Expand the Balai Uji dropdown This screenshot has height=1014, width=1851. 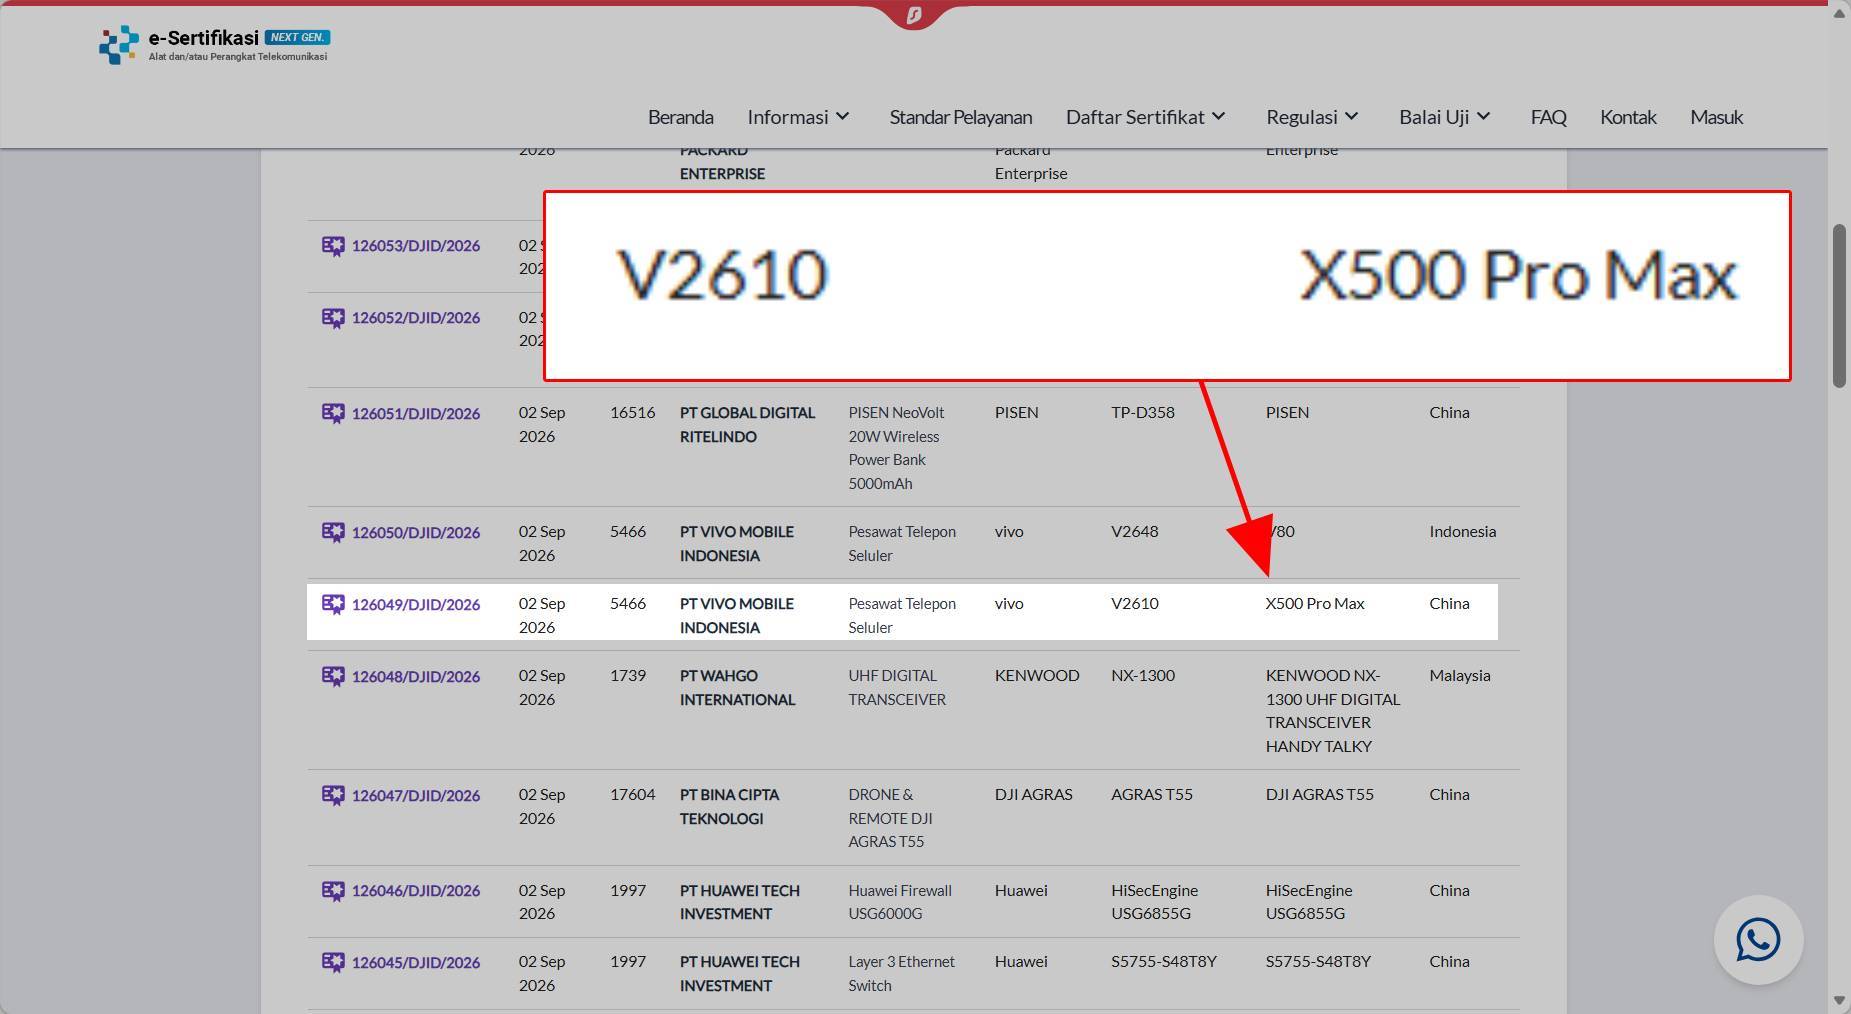coord(1445,117)
